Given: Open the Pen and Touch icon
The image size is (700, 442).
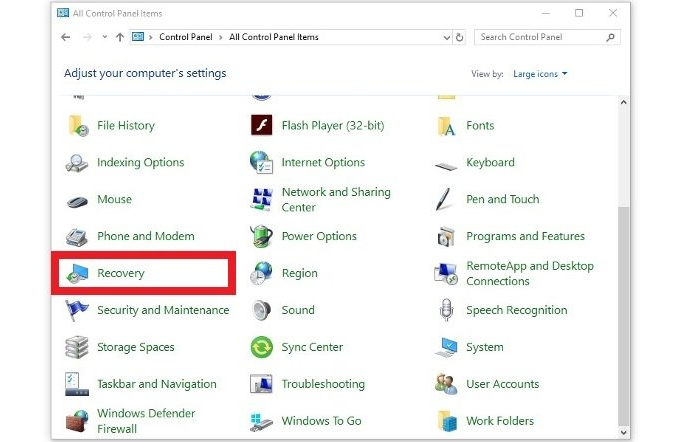Looking at the screenshot, I should 444,199.
